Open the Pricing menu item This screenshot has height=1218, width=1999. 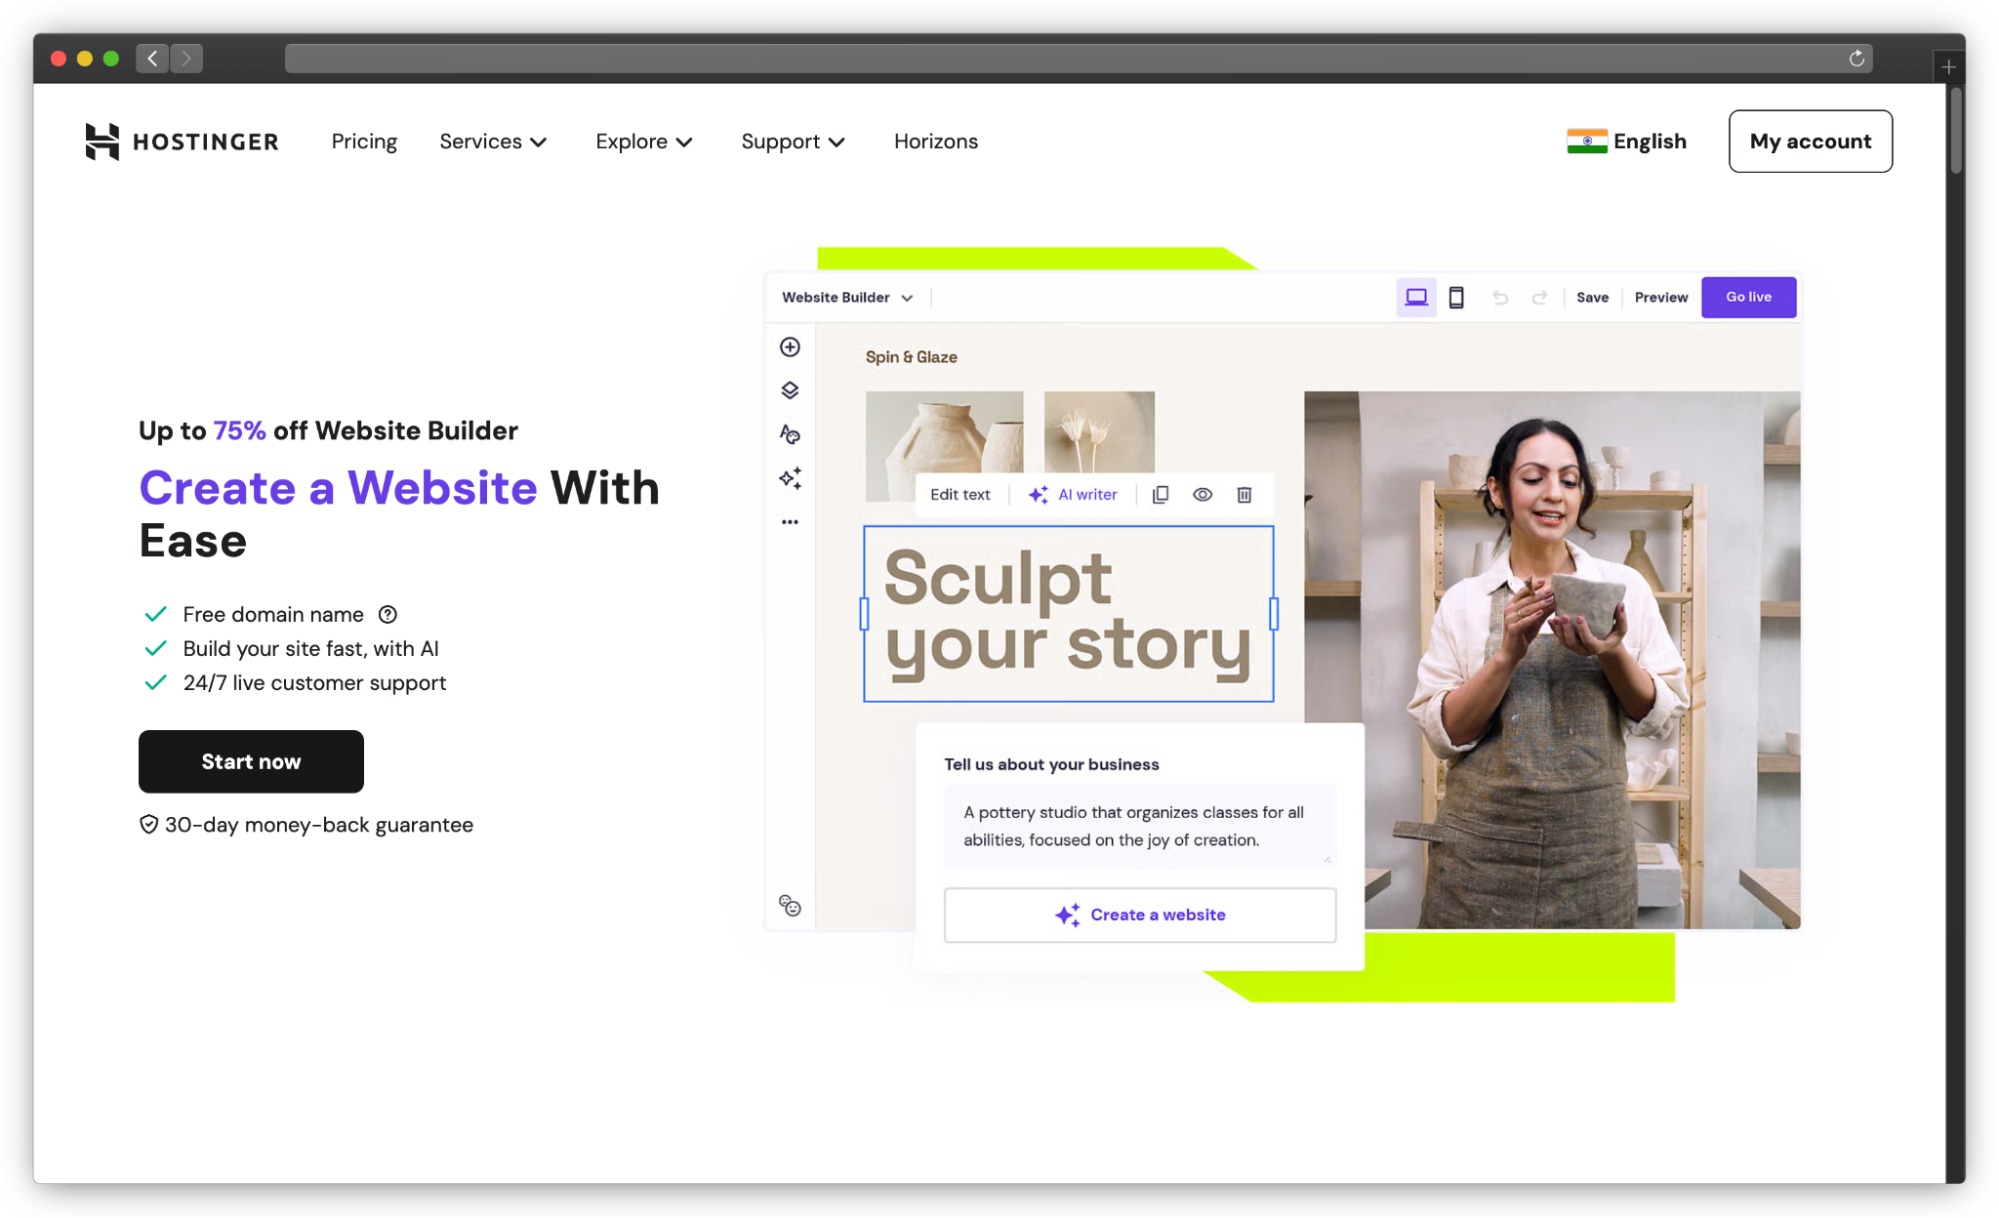tap(364, 141)
